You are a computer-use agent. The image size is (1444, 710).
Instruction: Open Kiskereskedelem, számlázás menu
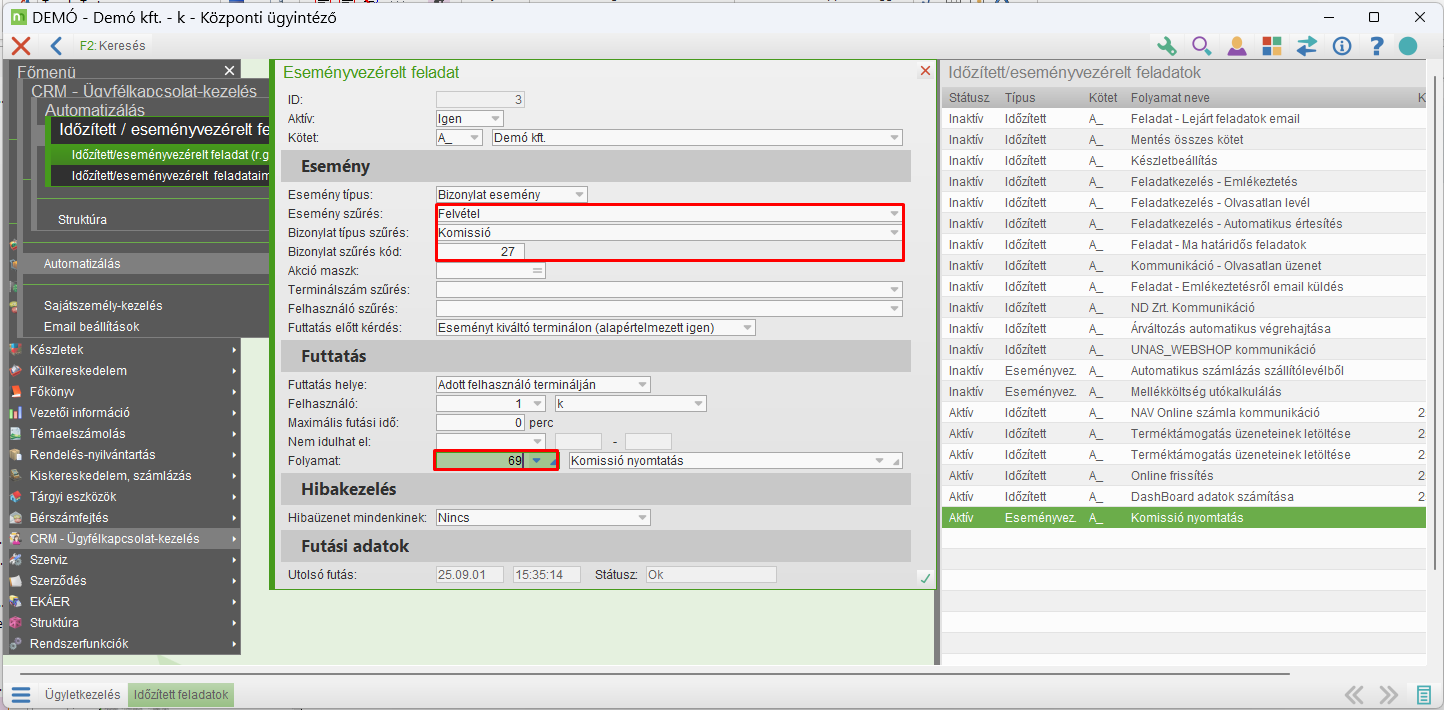pyautogui.click(x=123, y=476)
